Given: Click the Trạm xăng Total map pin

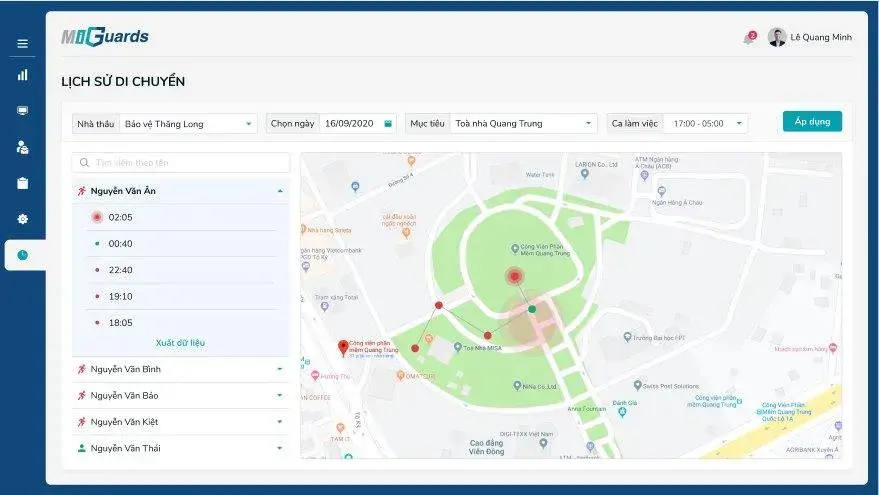Looking at the screenshot, I should tap(325, 306).
